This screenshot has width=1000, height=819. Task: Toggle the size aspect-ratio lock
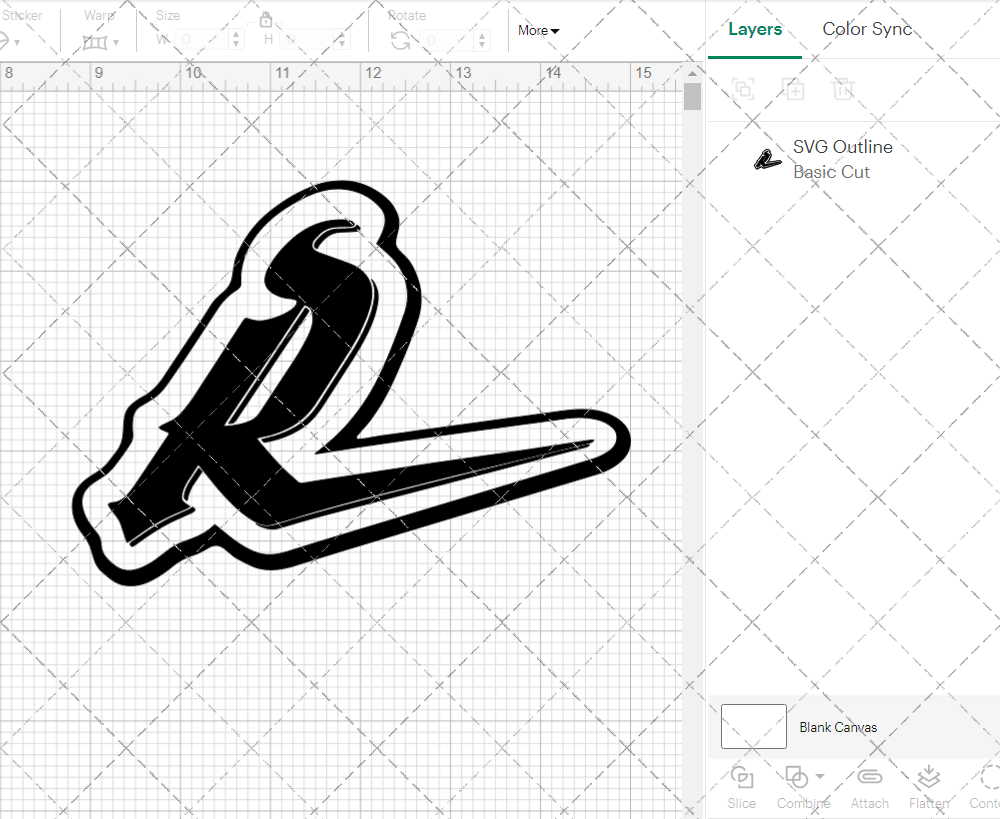(x=266, y=19)
